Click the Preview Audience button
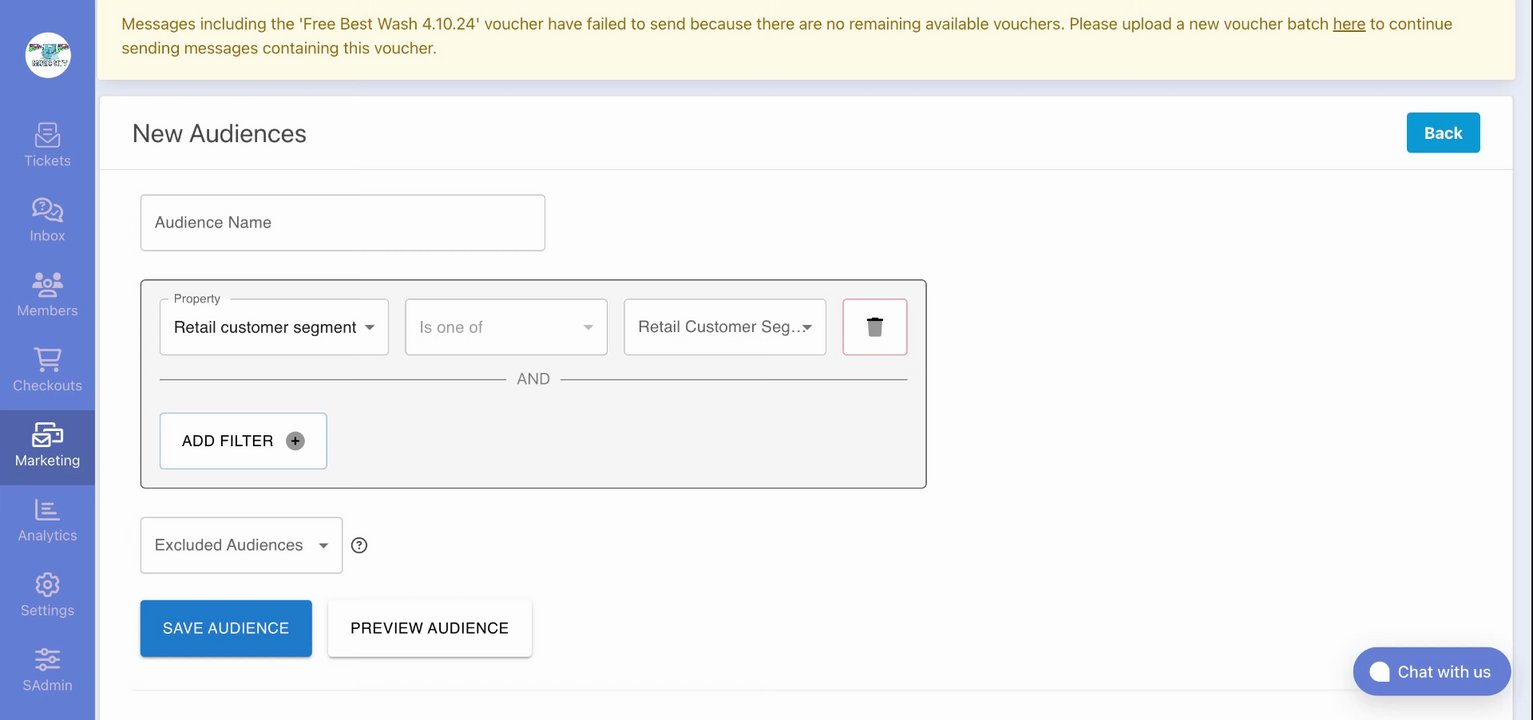Image resolution: width=1533 pixels, height=720 pixels. coord(429,628)
